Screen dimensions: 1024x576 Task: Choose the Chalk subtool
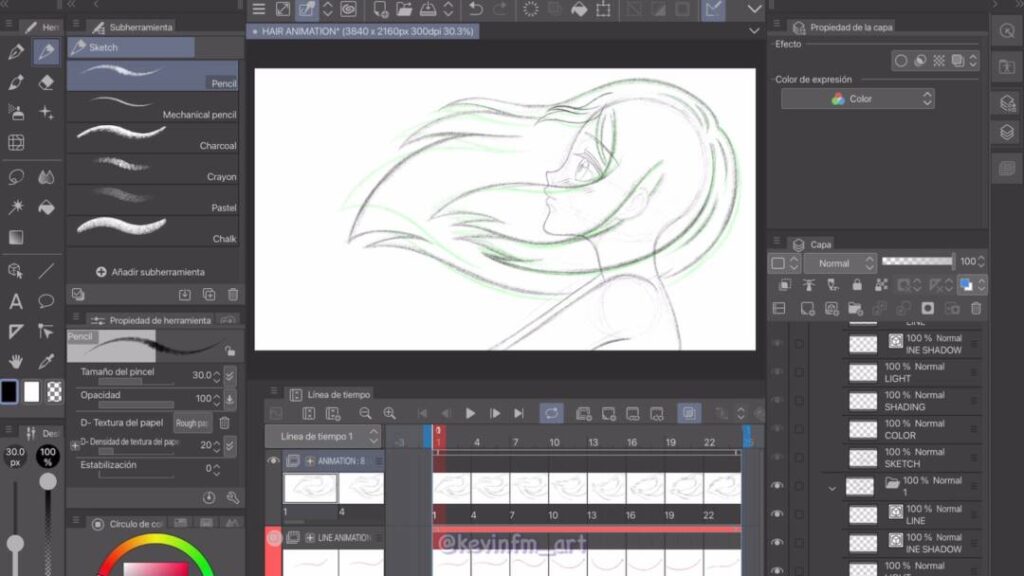coord(153,231)
